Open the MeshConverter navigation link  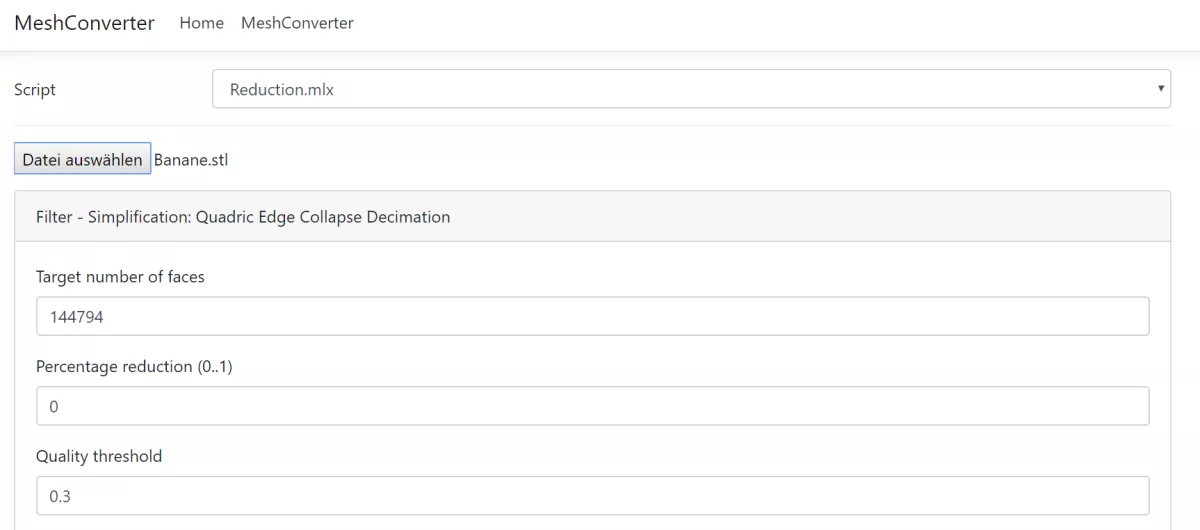297,23
